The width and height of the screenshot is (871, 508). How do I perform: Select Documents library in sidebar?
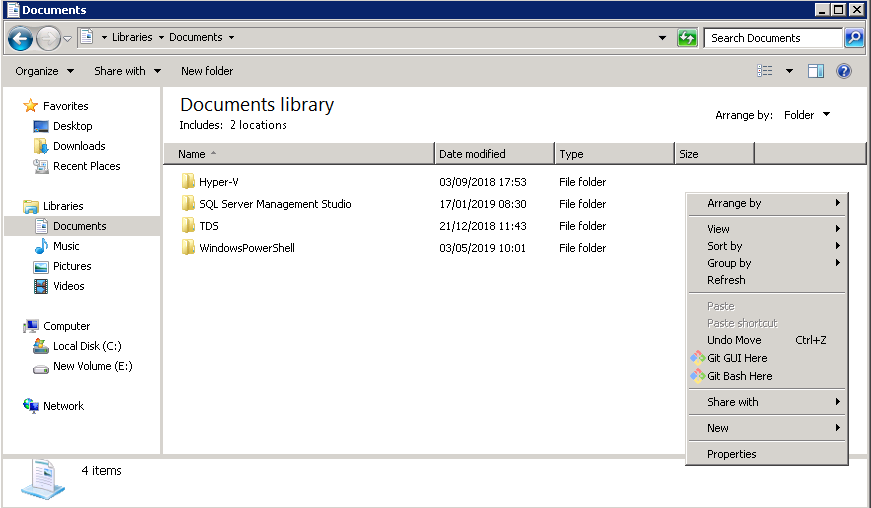point(79,226)
